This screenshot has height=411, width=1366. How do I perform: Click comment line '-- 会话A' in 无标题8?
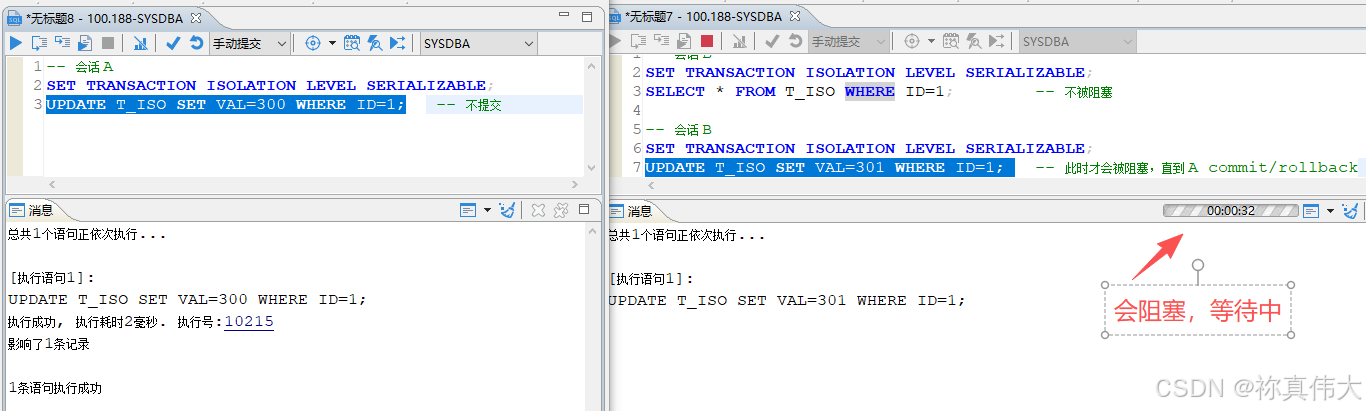click(x=80, y=67)
